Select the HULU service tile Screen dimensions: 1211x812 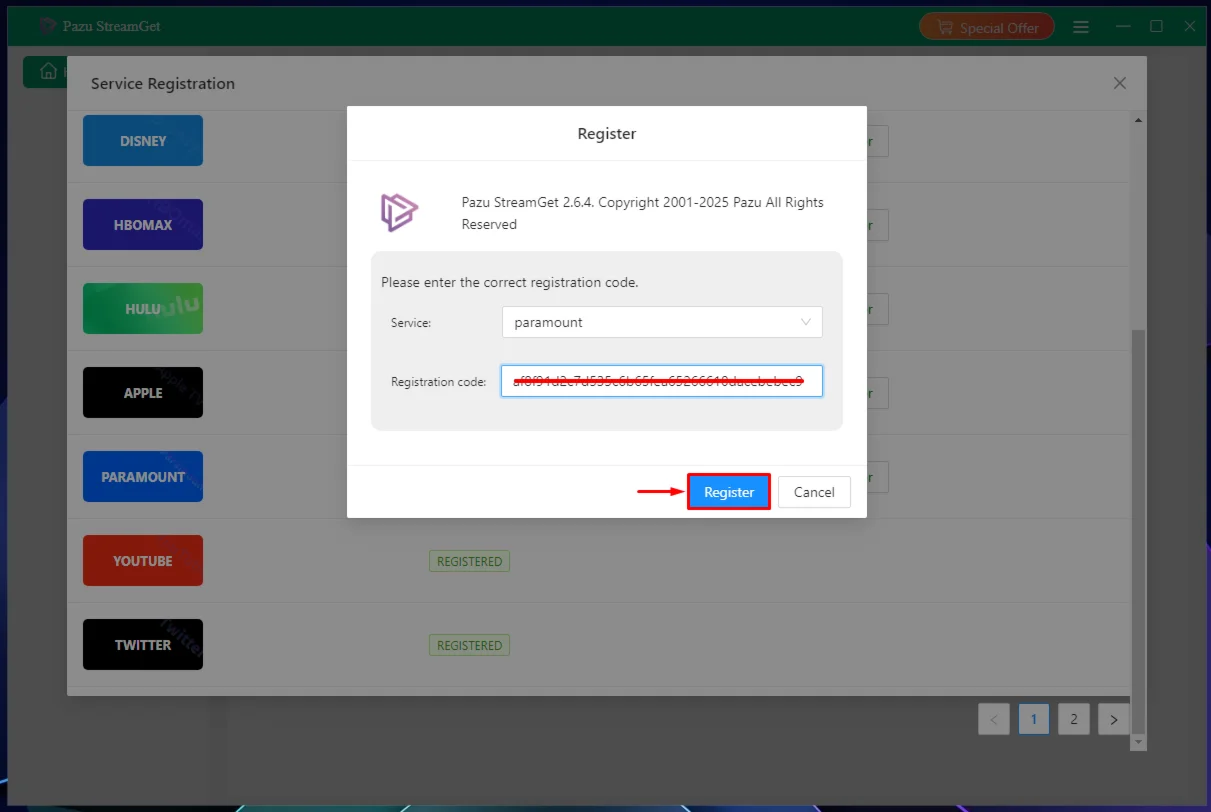click(143, 309)
